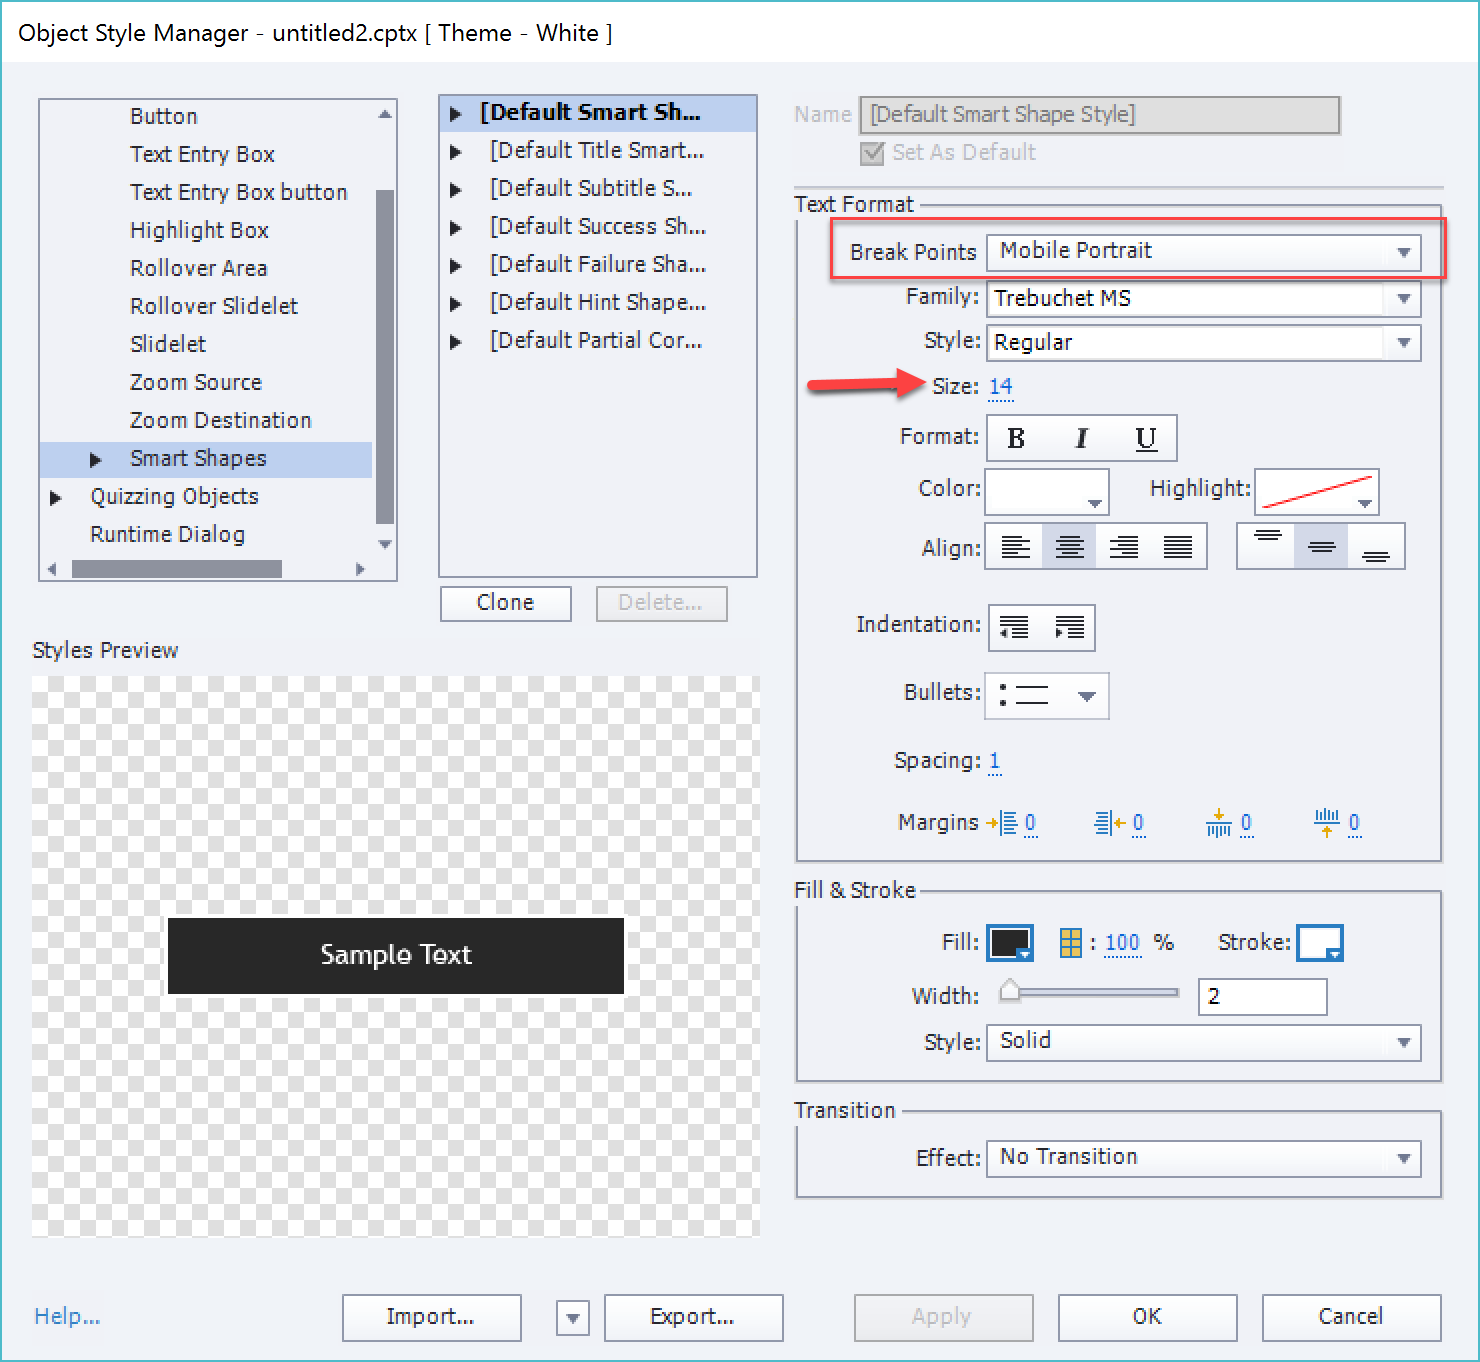Select justified text alignment
Screen dimensions: 1480x1362
pyautogui.click(x=1177, y=547)
